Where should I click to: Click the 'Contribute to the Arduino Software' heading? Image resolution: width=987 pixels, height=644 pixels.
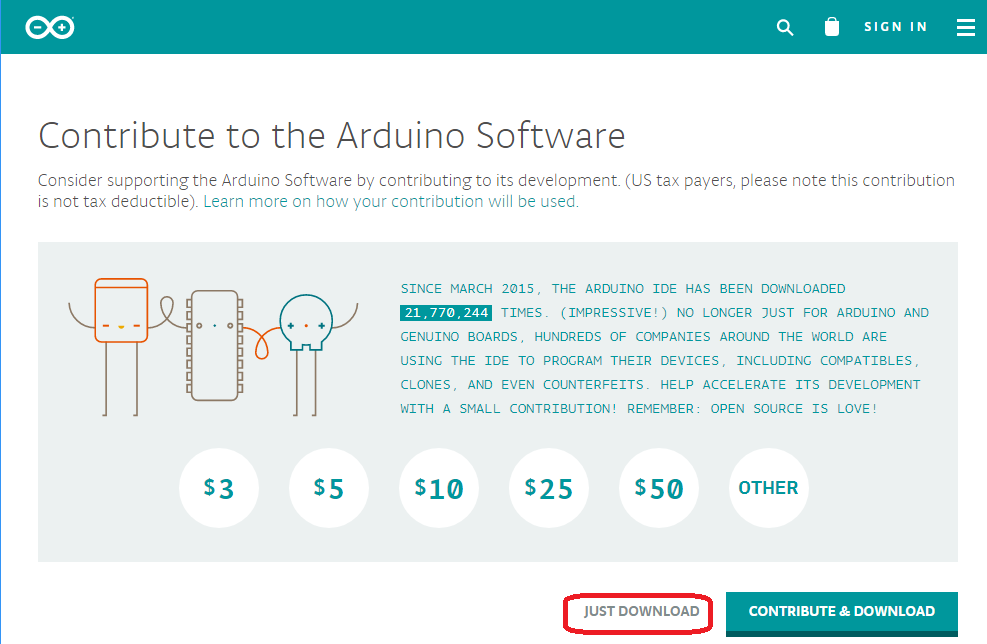pyautogui.click(x=331, y=136)
